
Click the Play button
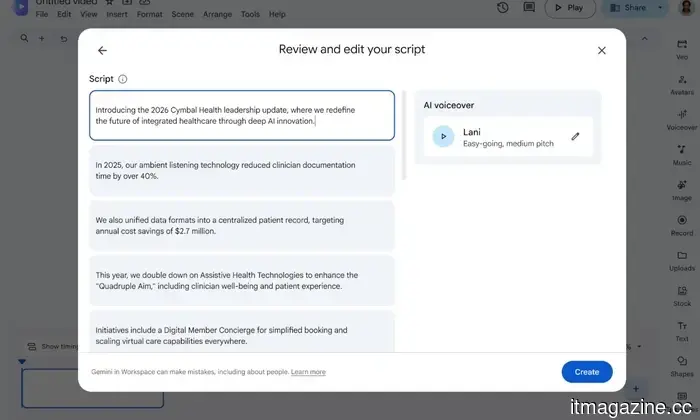coord(570,8)
